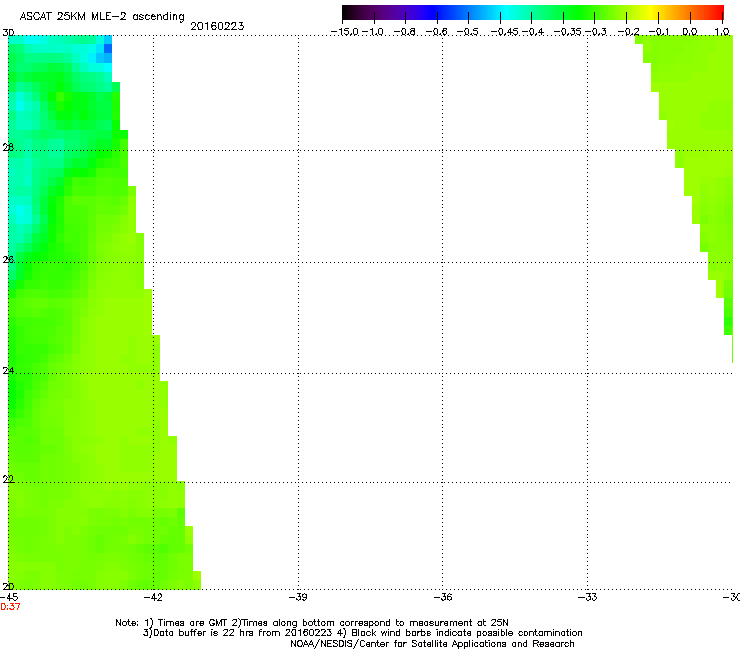Click the dark blue pixel in the left swath
Viewport: 740px width, 650px height.
click(x=108, y=48)
